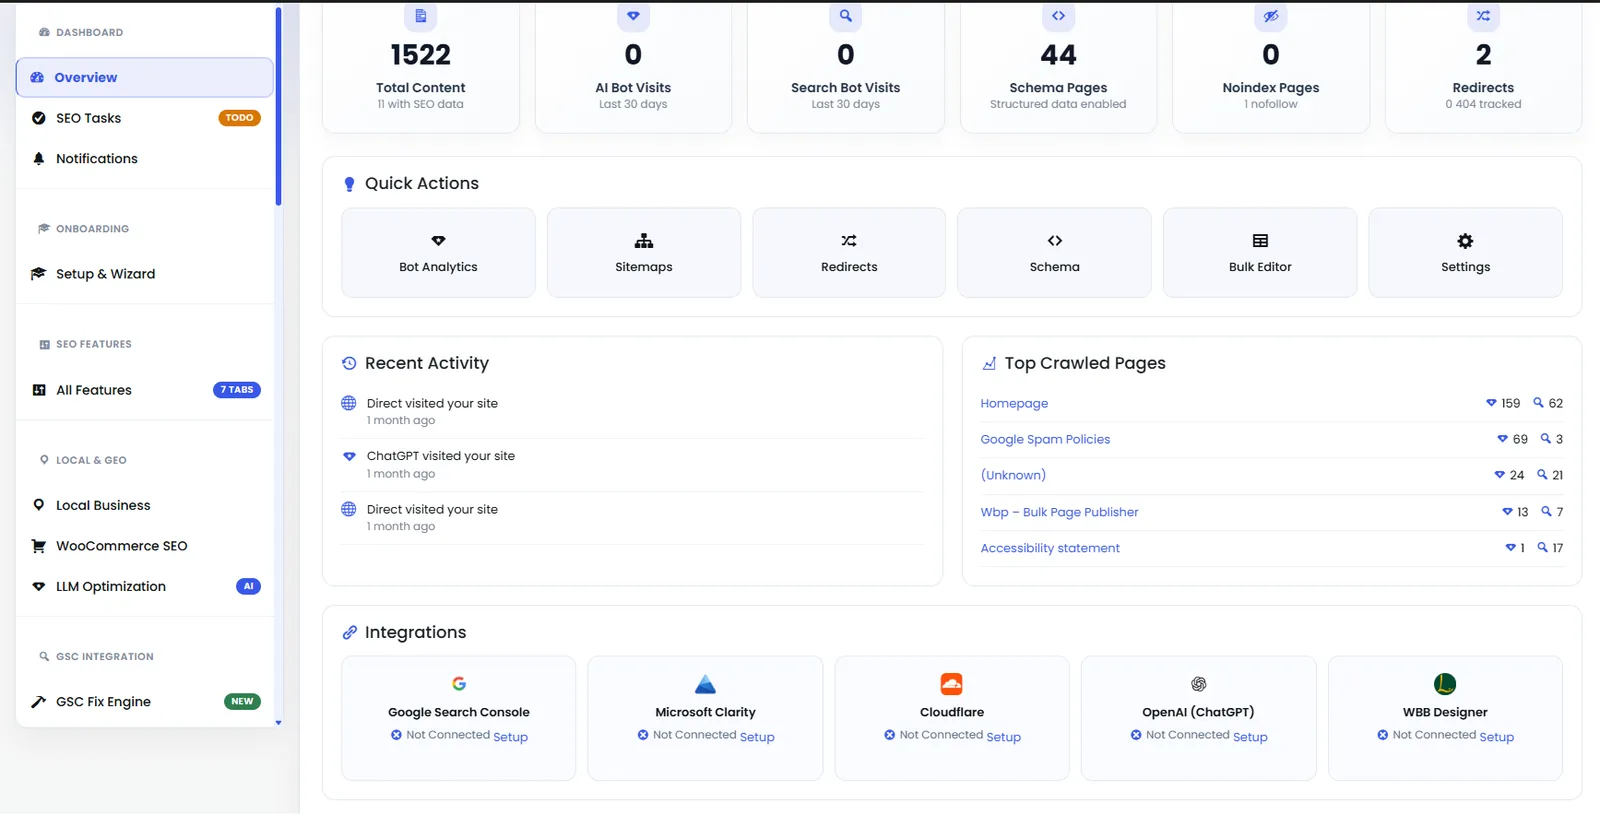The width and height of the screenshot is (1600, 815).
Task: Open the Schema quick action
Action: (x=1054, y=252)
